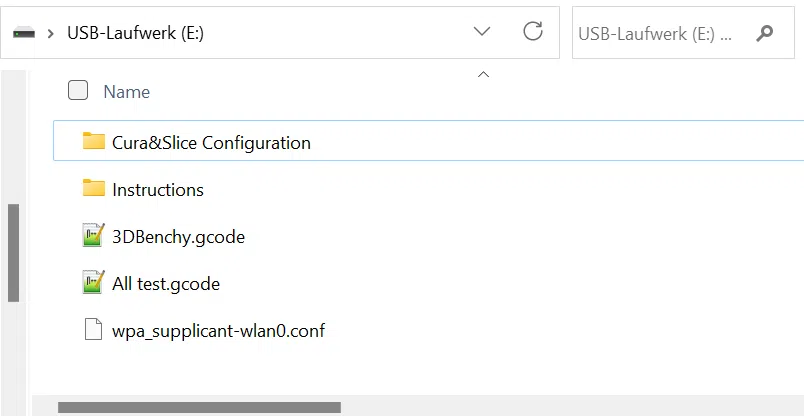Refresh the USB-Laufwerk folder view

(x=533, y=31)
